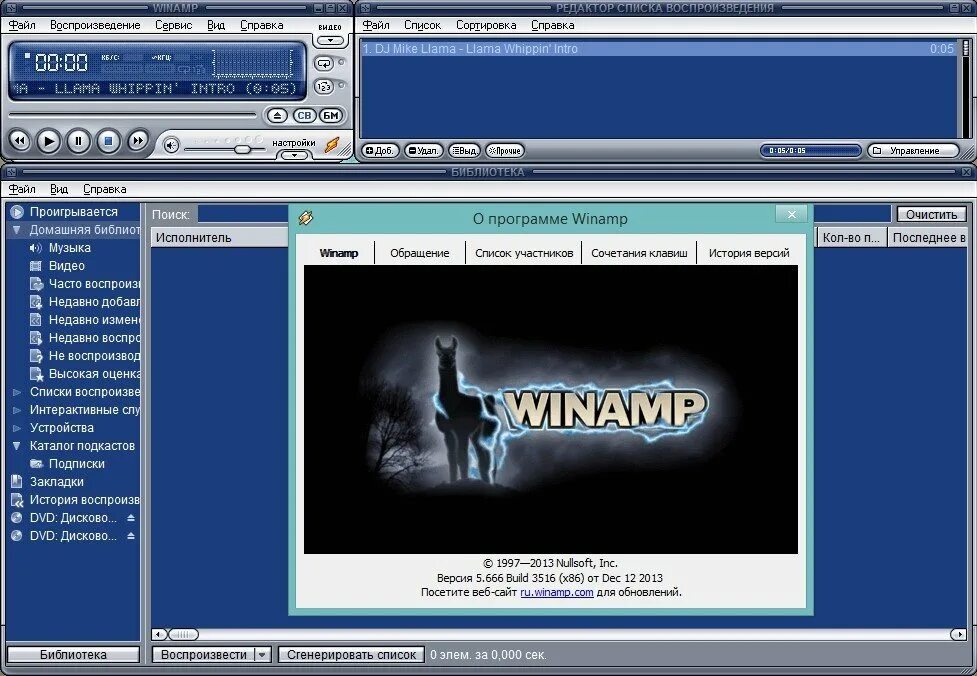Click the Управление playlist button

913,151
